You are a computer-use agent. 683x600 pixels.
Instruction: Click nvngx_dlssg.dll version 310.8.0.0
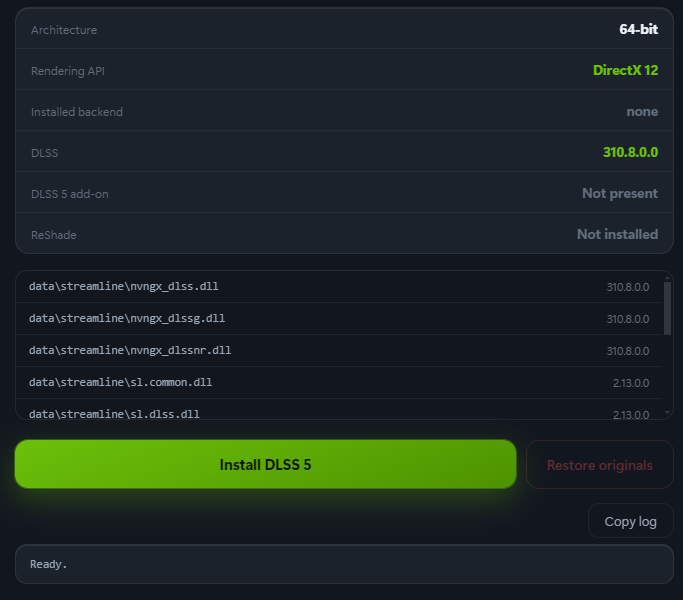[628, 319]
